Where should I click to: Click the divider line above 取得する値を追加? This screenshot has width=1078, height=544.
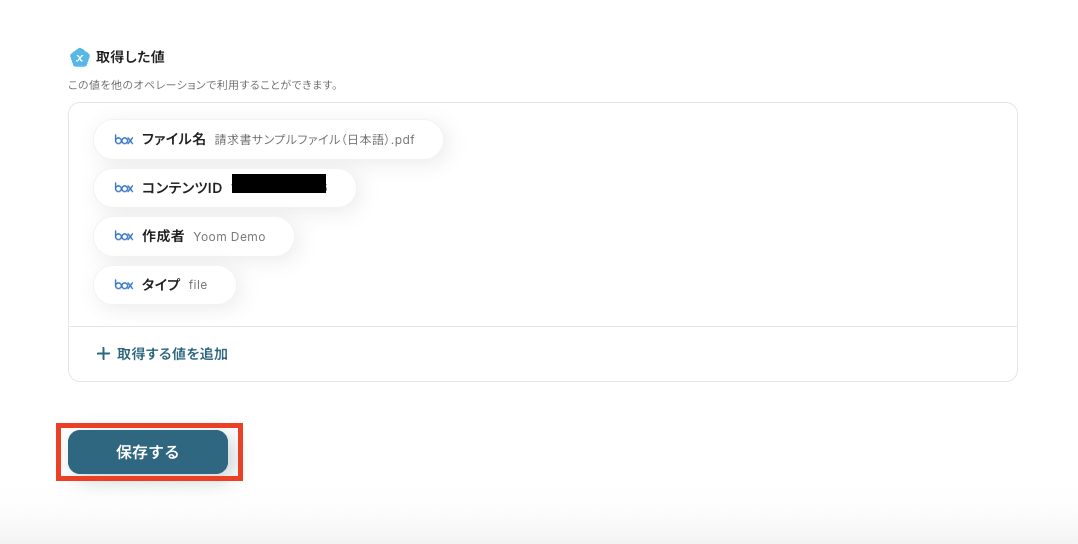[x=542, y=327]
